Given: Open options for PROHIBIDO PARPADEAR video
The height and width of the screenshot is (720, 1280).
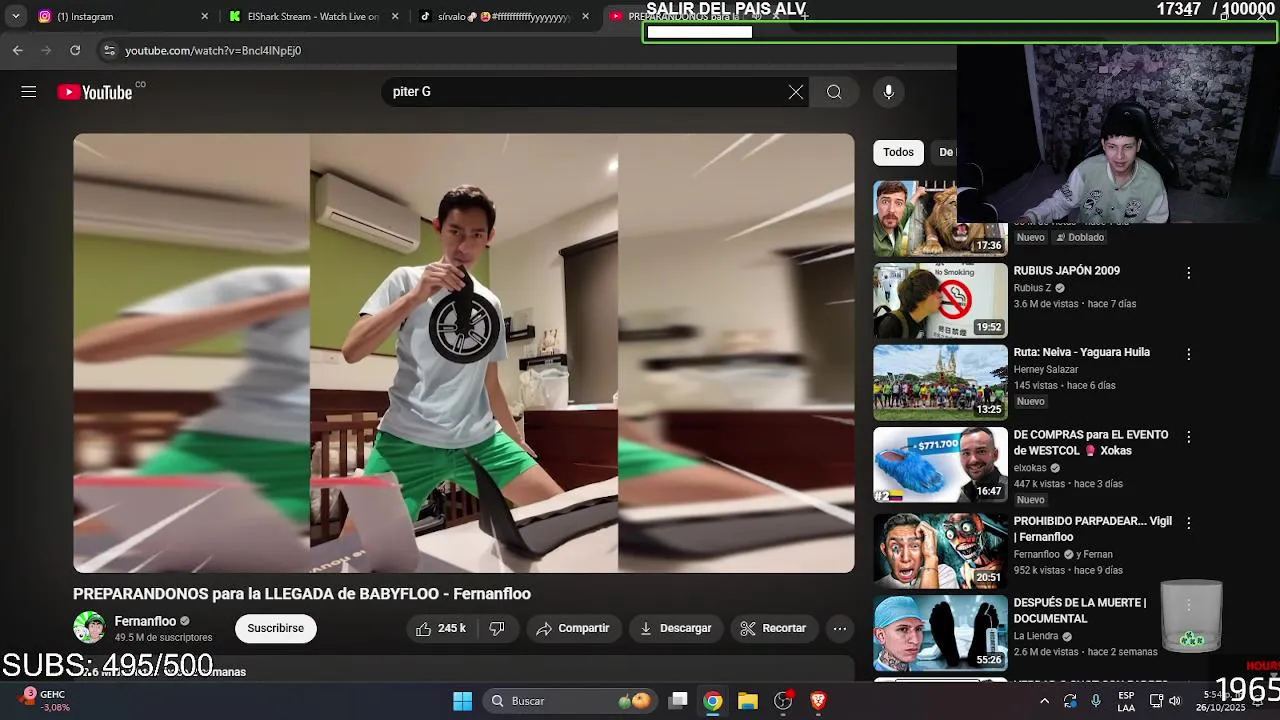Looking at the screenshot, I should tap(1188, 523).
